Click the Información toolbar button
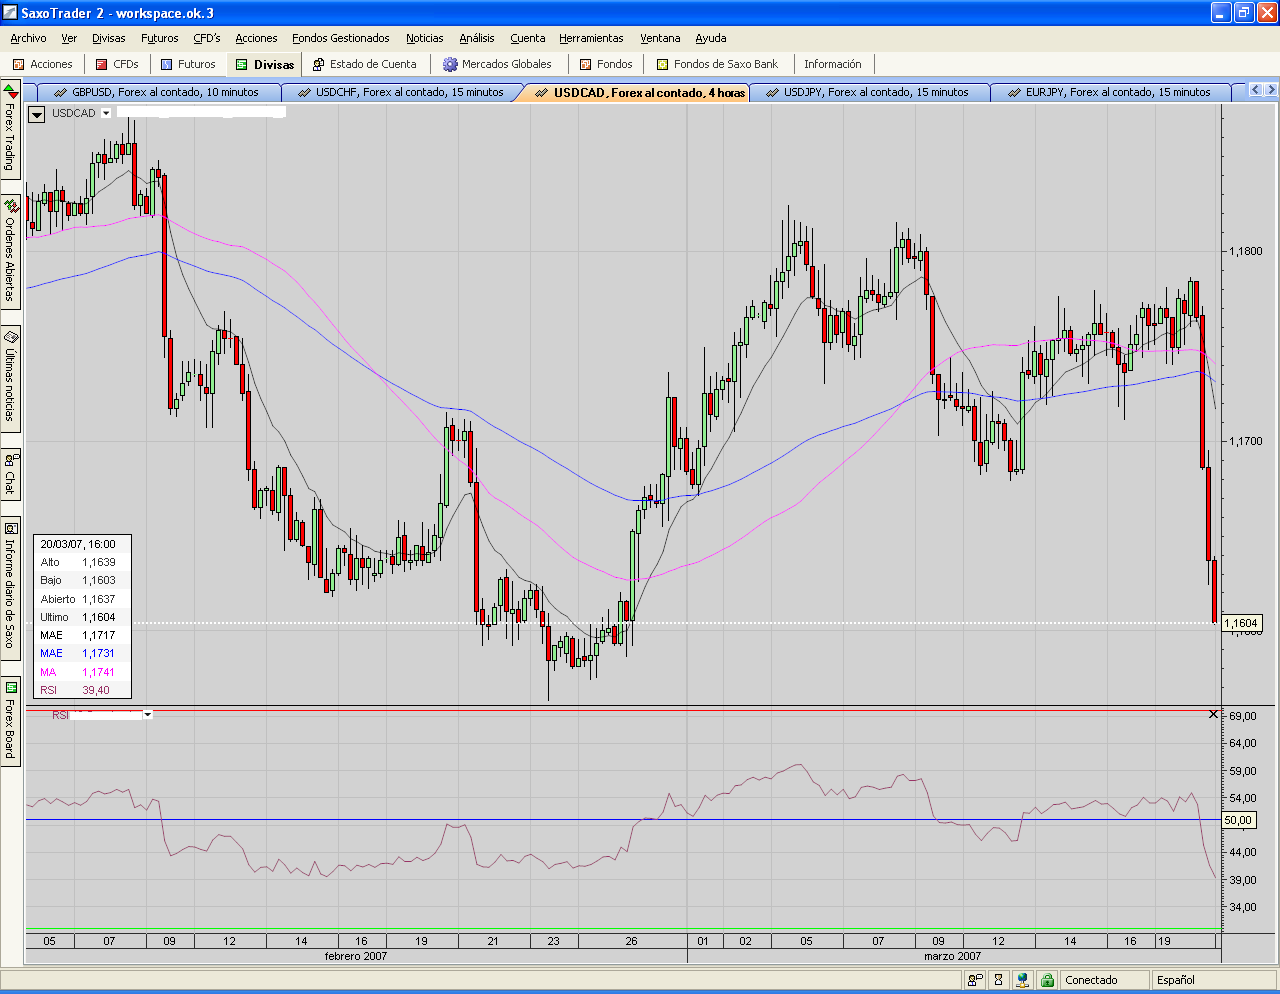 (832, 64)
